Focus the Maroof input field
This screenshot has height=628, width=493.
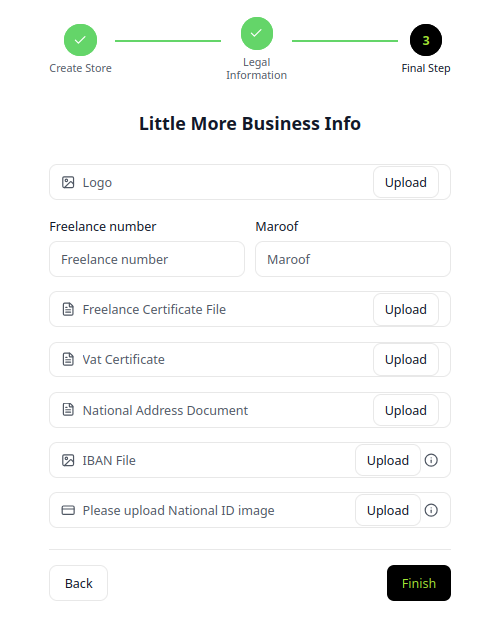click(x=353, y=259)
